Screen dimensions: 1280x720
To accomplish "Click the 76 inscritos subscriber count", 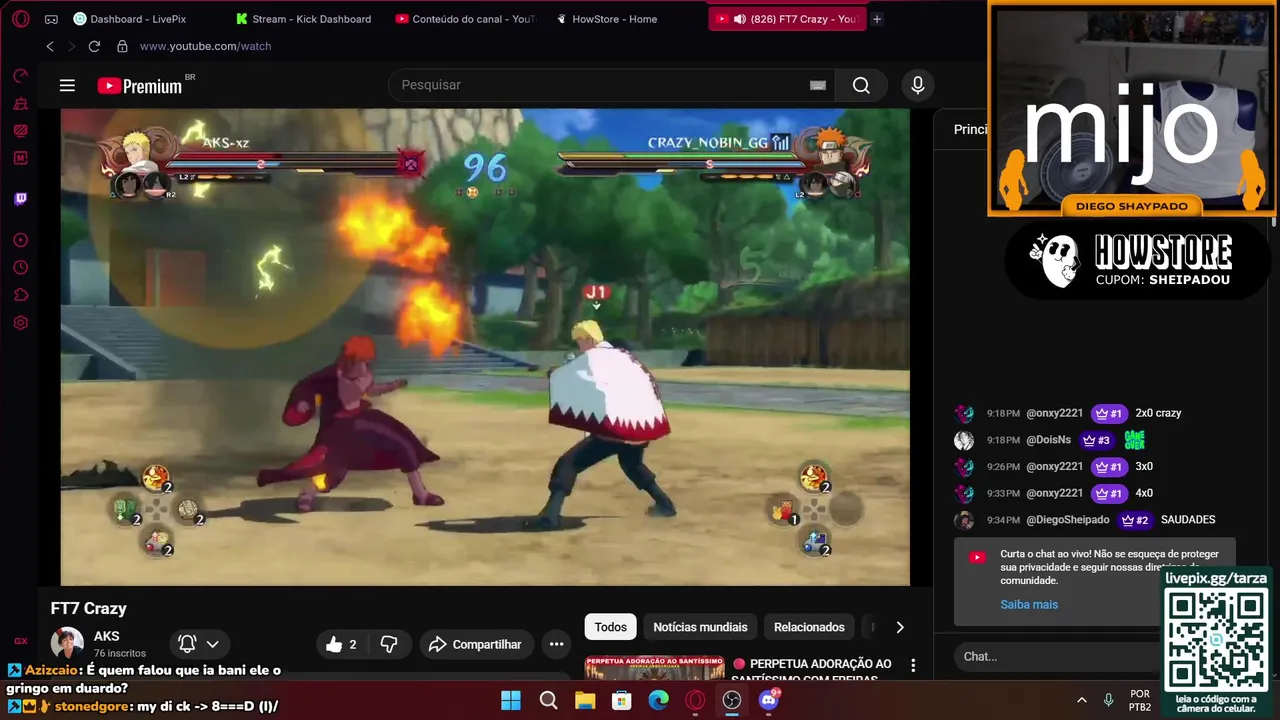I will 120,653.
